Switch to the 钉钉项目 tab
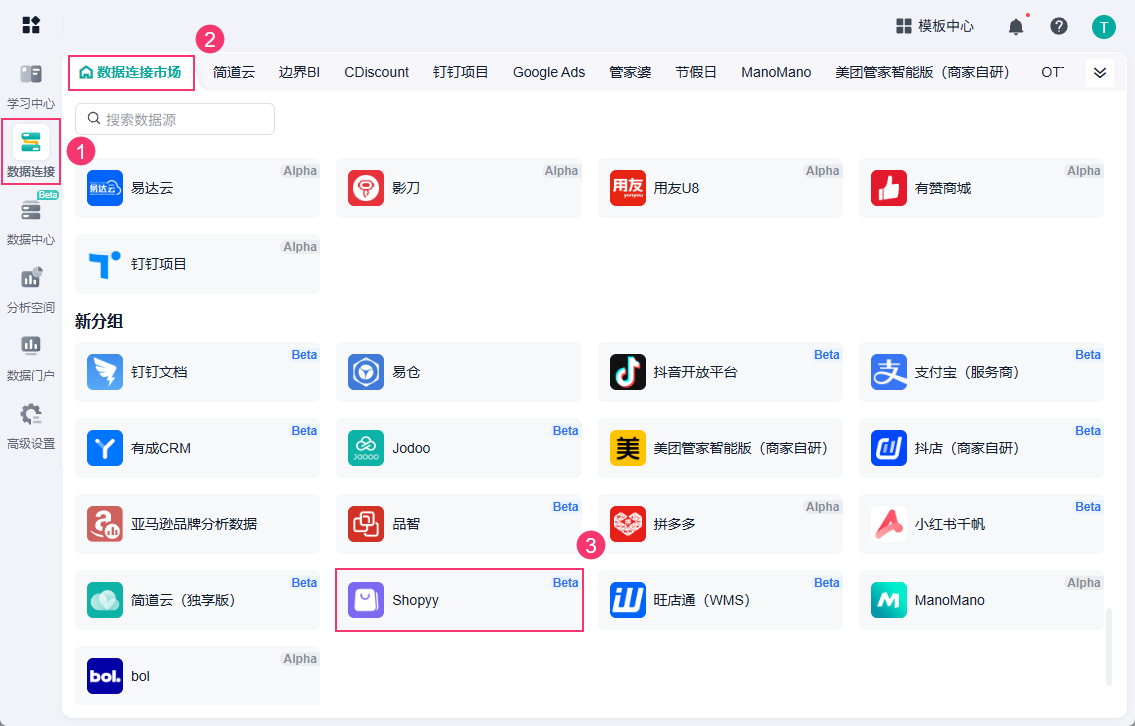 click(461, 72)
